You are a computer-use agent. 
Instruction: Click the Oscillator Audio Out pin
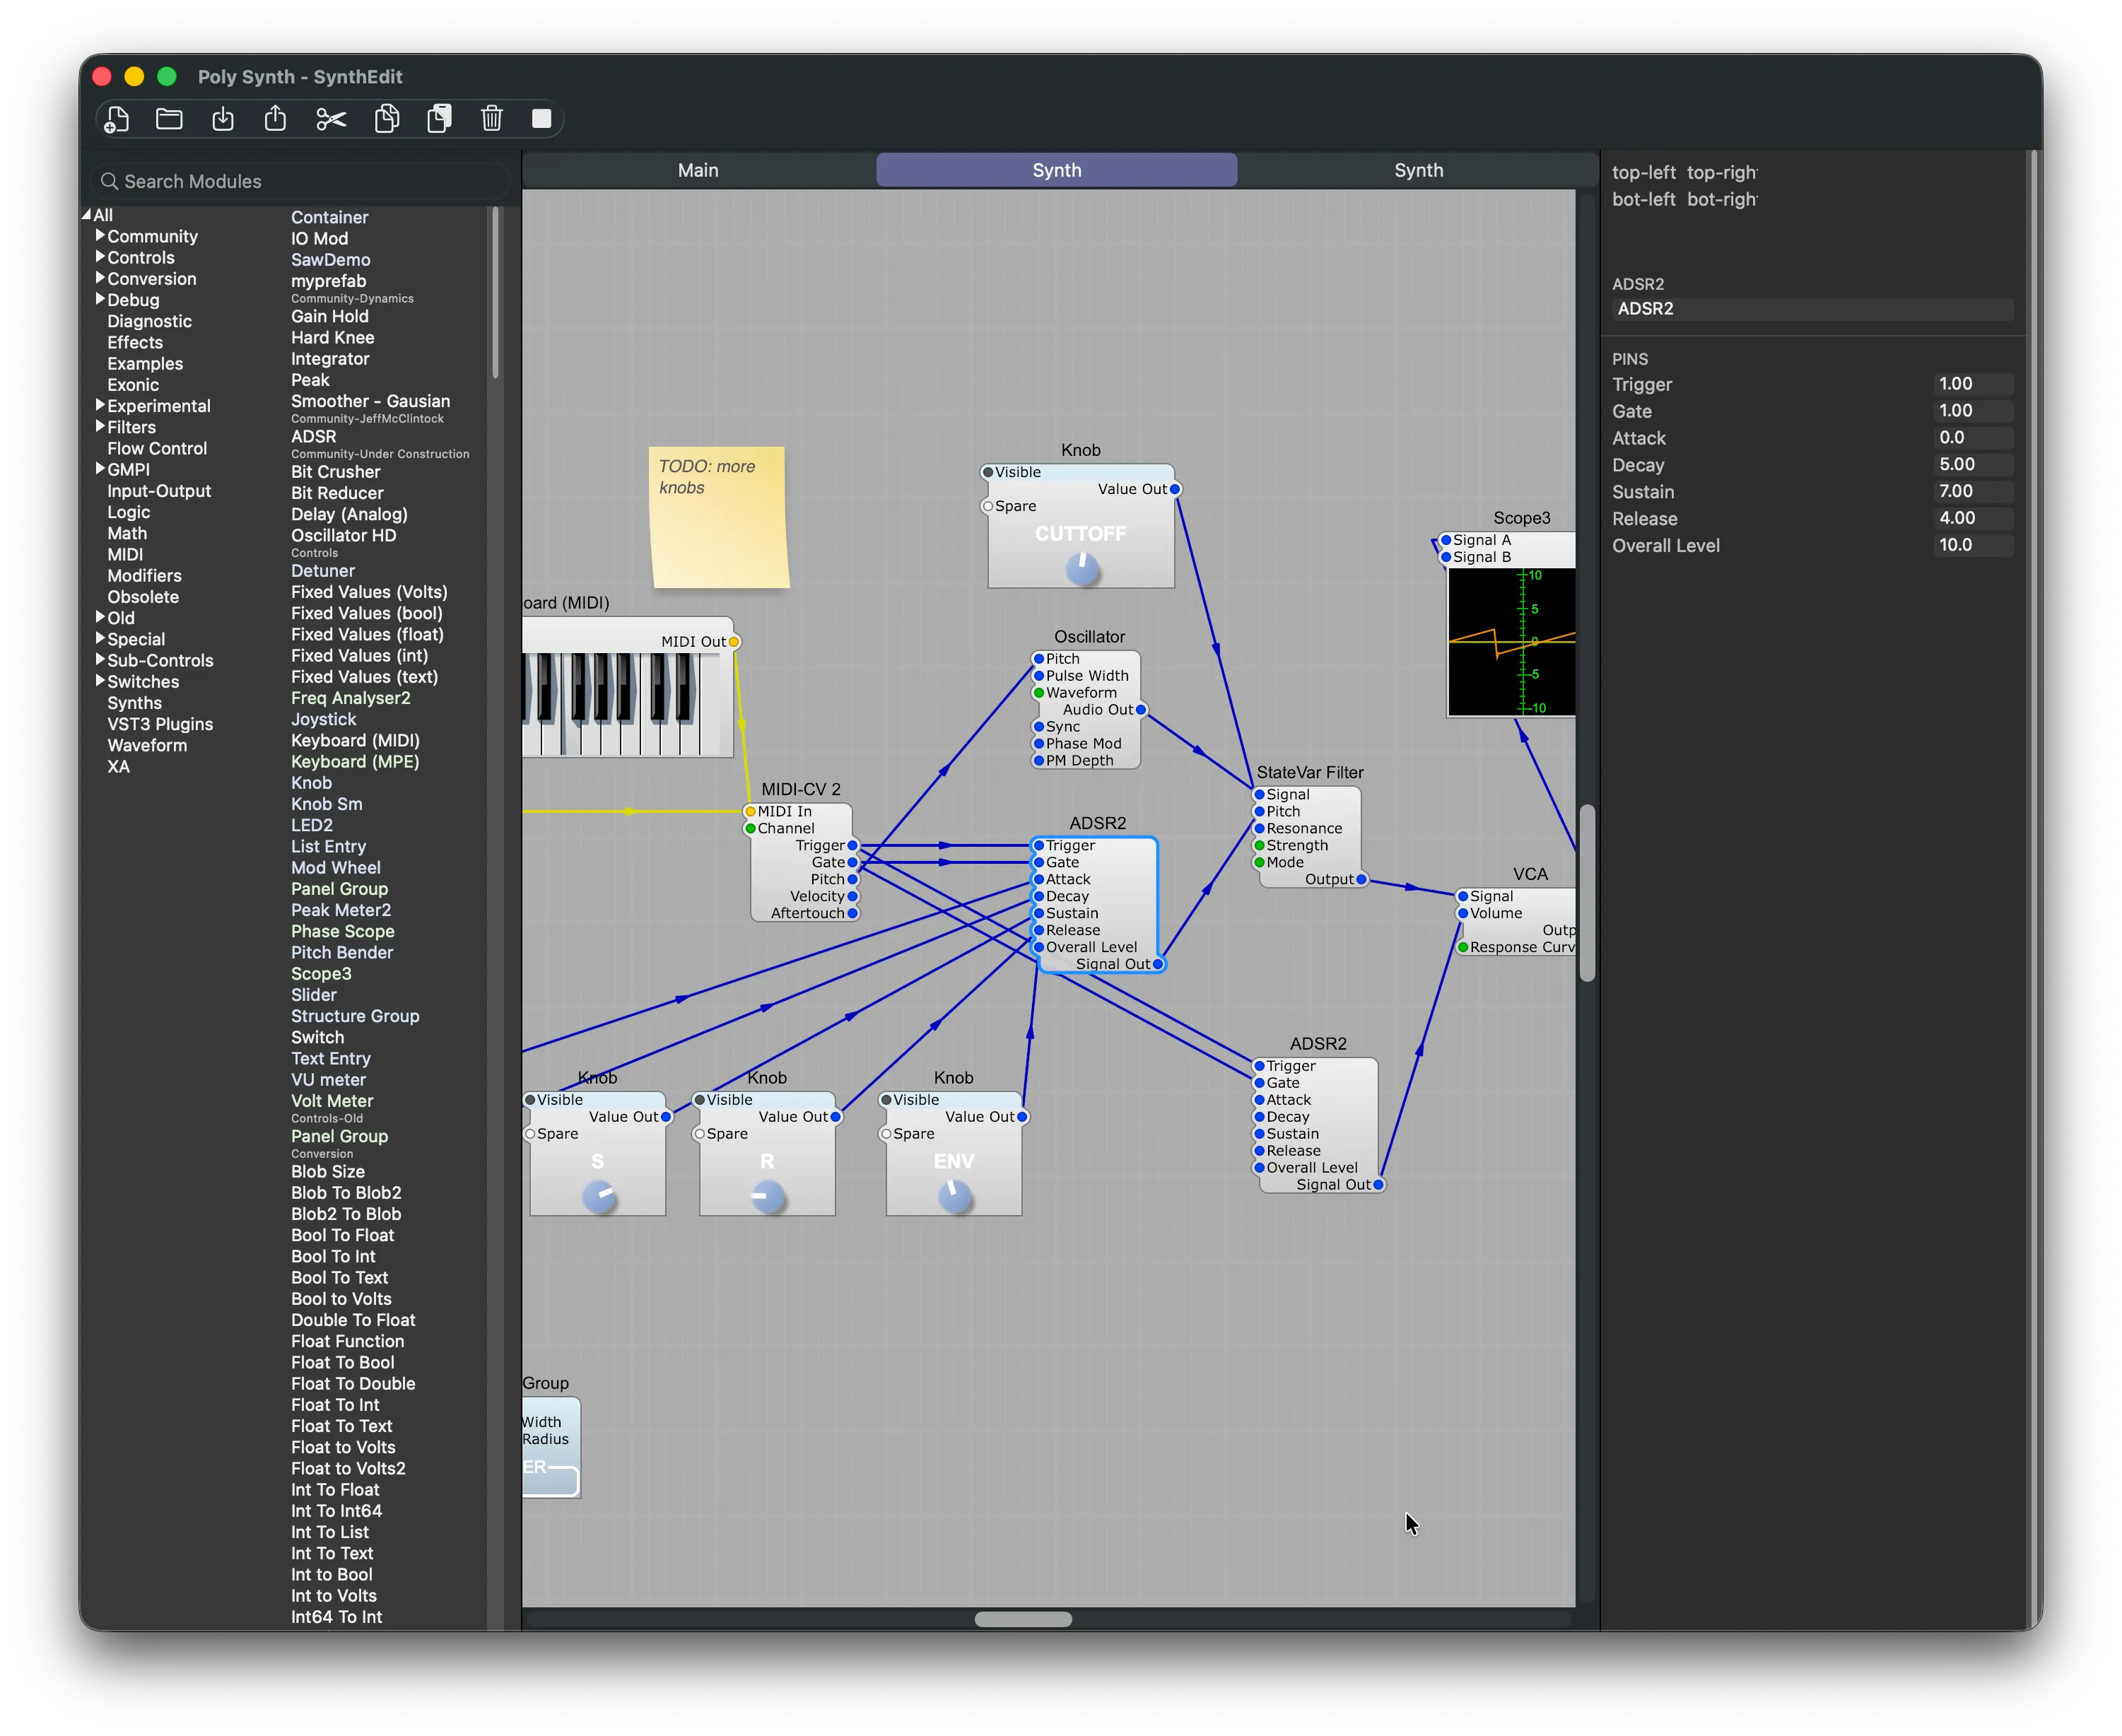pyautogui.click(x=1141, y=710)
